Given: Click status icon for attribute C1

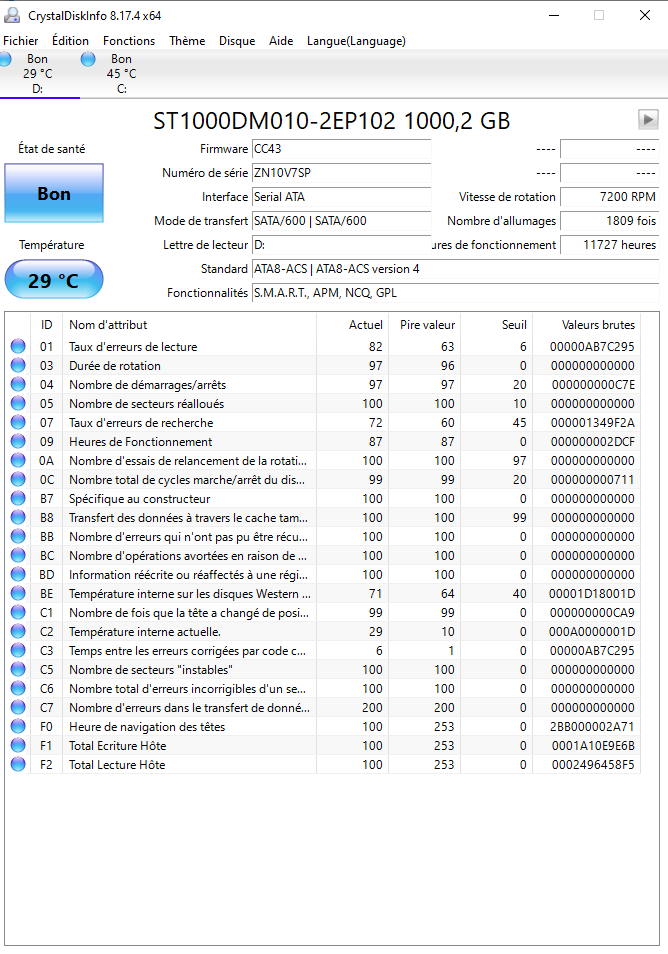Looking at the screenshot, I should 18,612.
